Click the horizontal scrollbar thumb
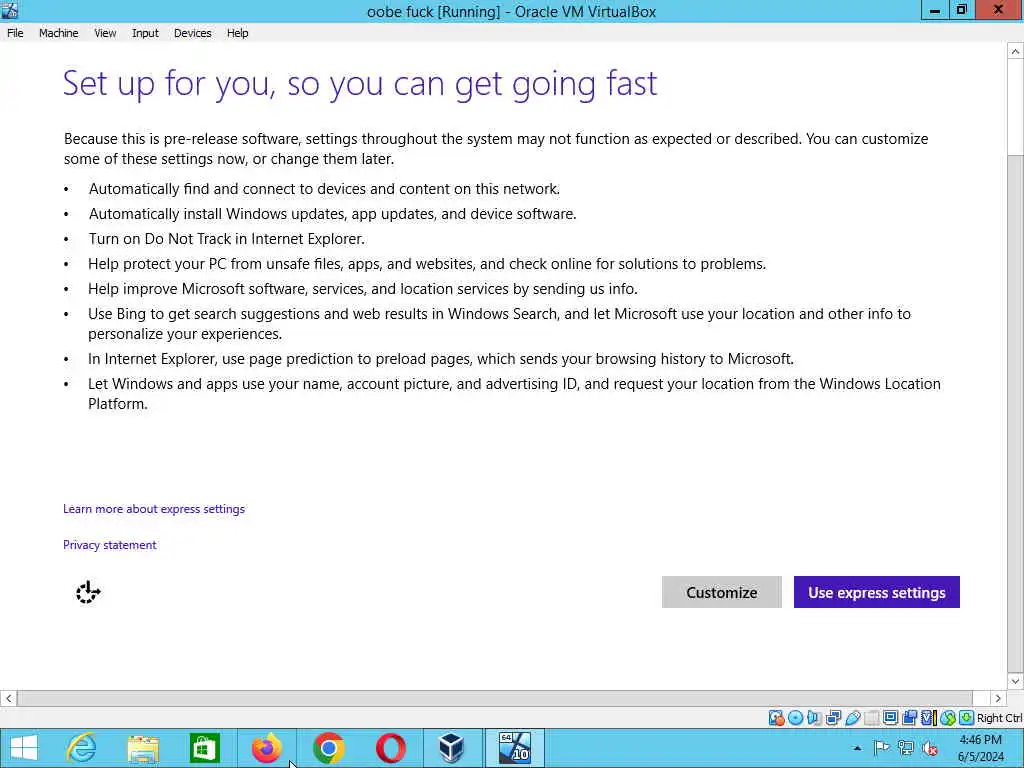The width and height of the screenshot is (1024, 768). [495, 698]
